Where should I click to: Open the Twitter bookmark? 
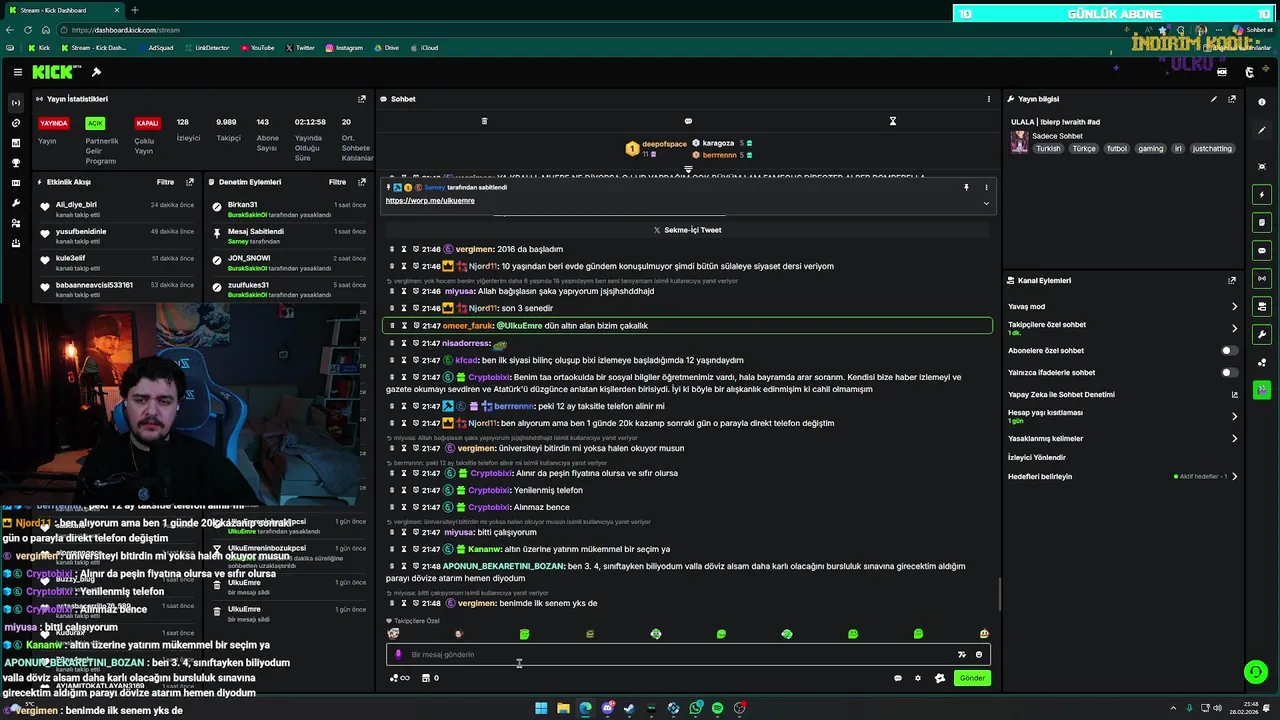point(300,48)
